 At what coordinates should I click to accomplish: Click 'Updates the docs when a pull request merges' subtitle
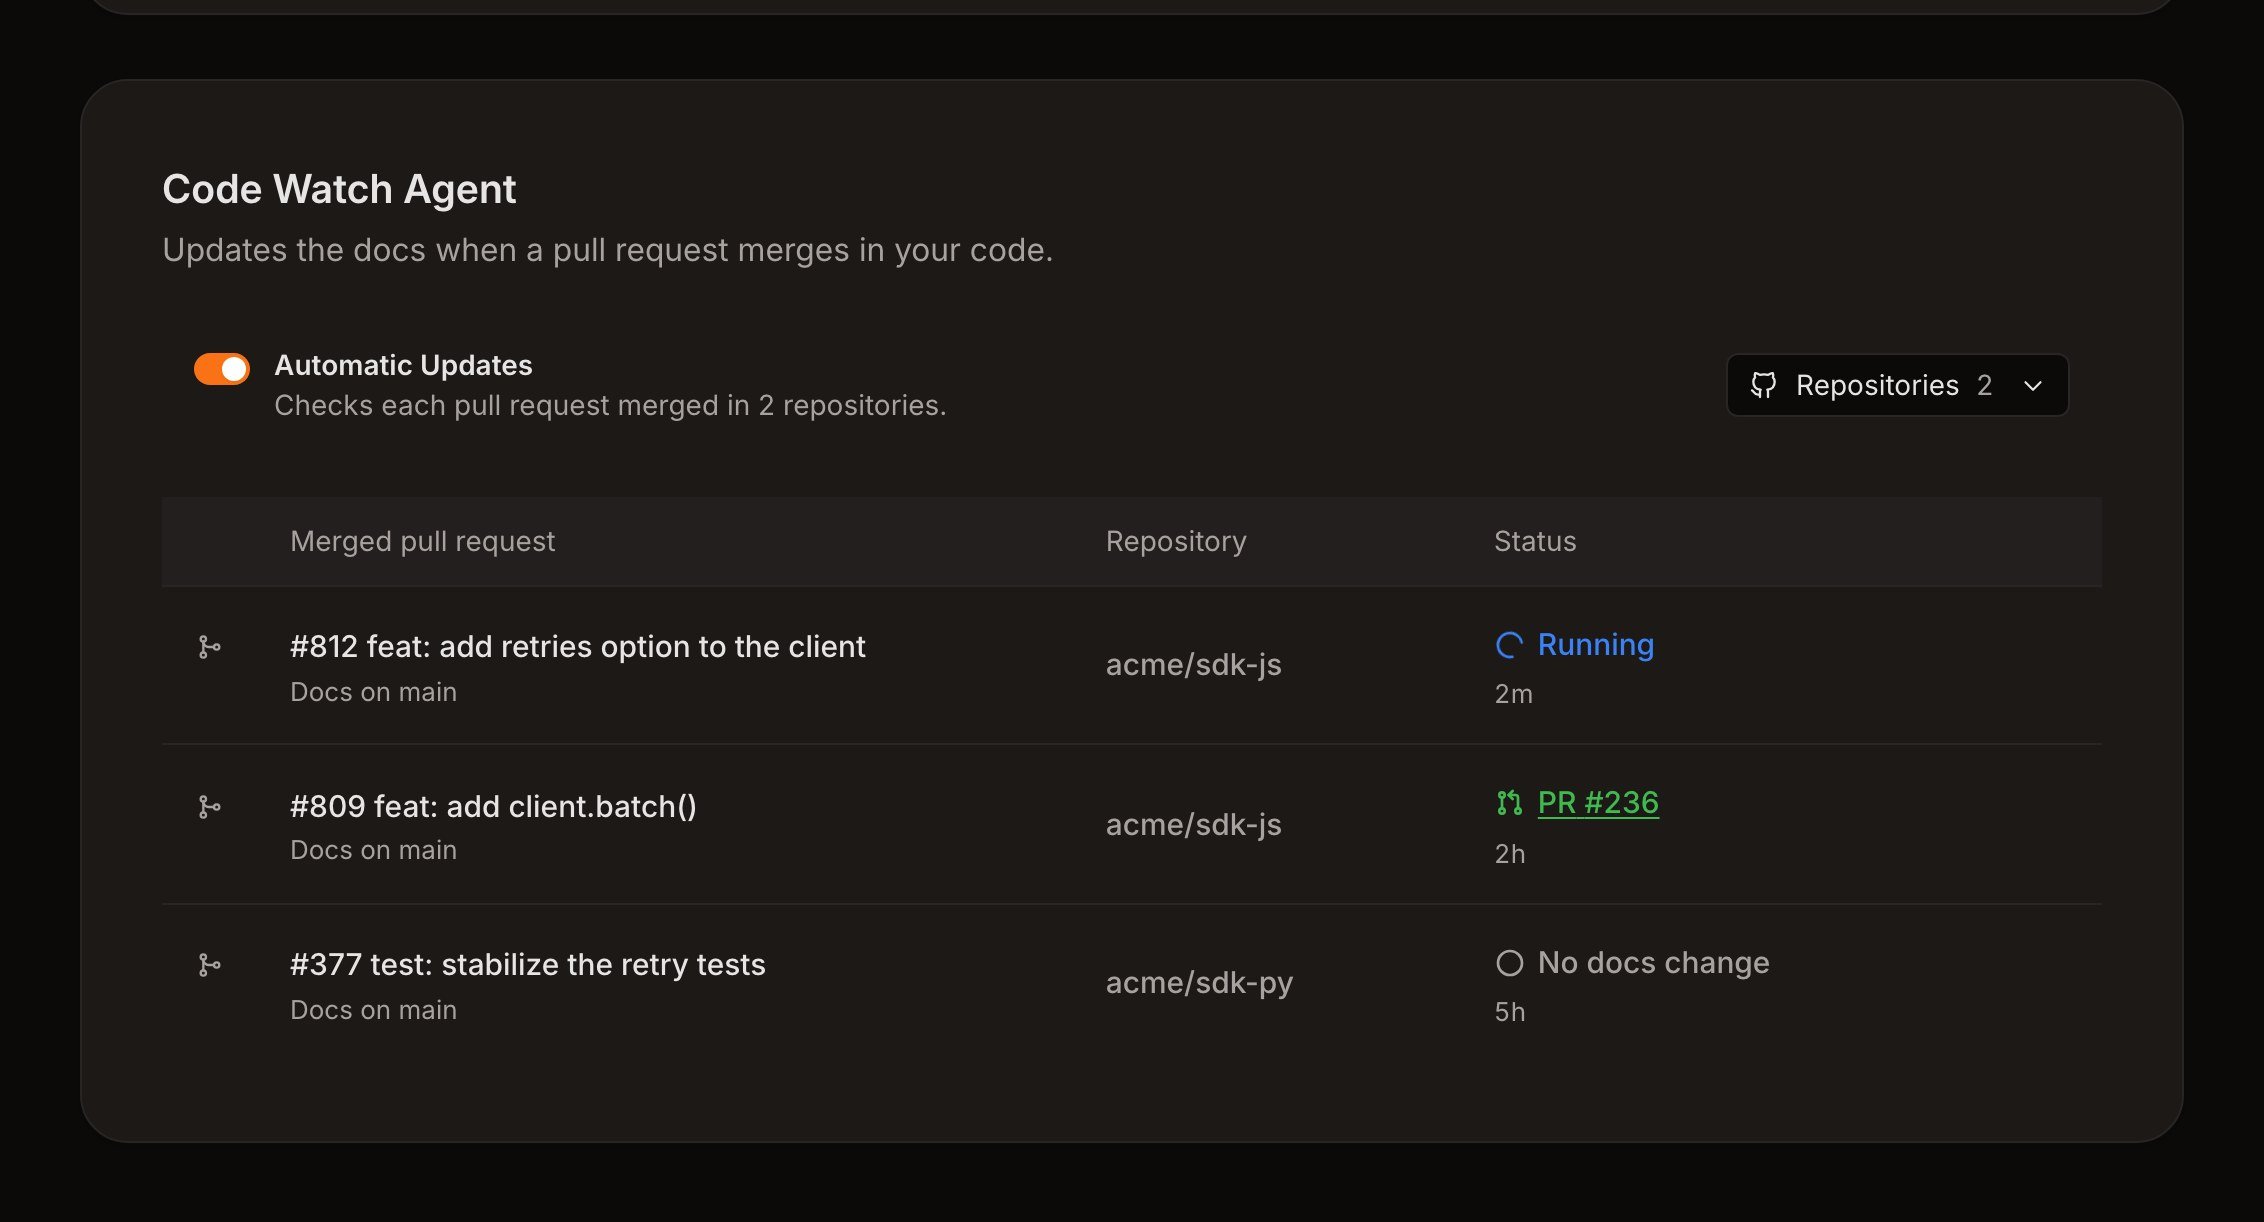click(607, 250)
